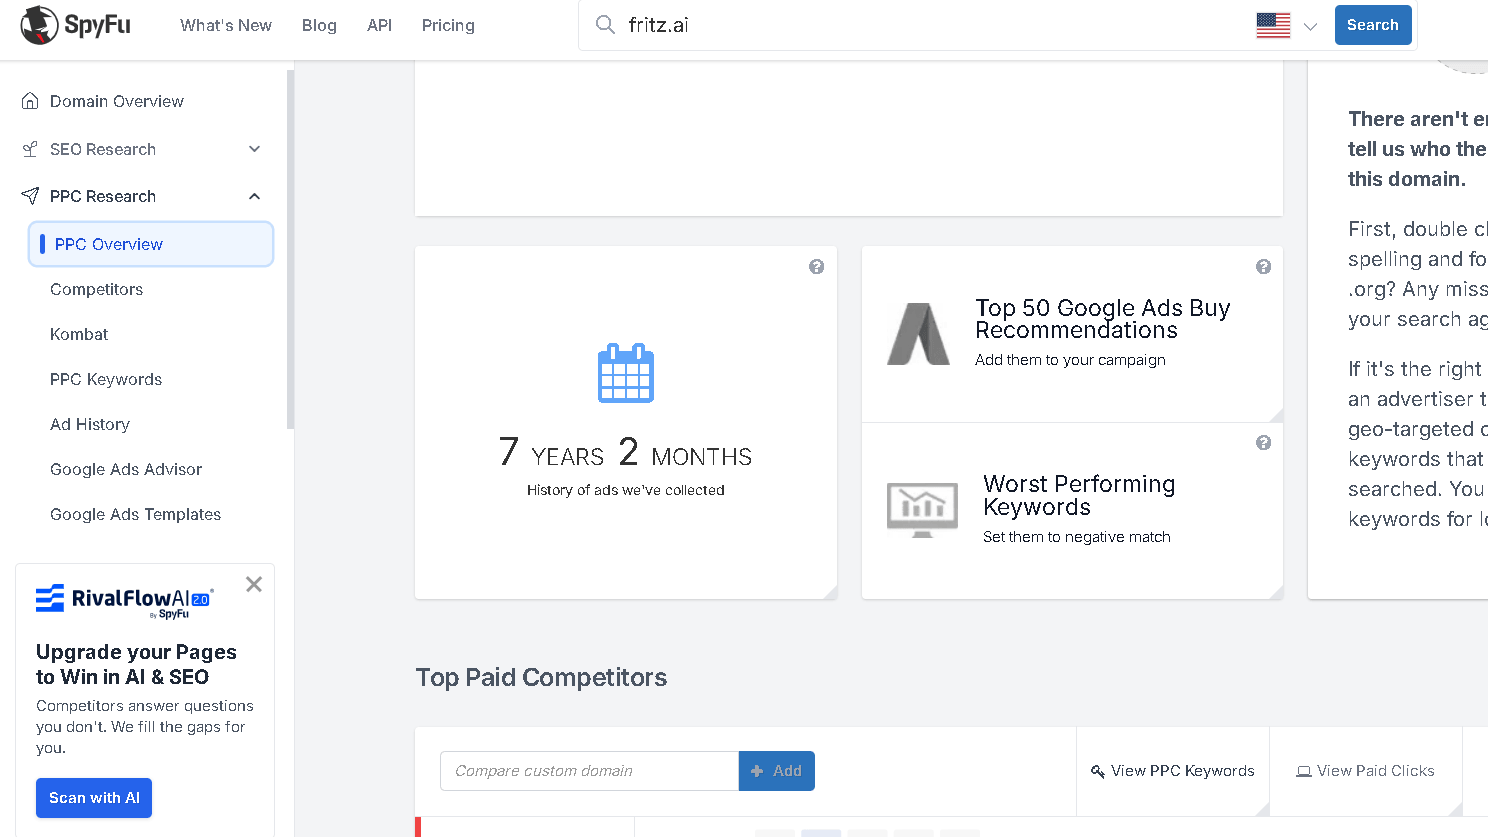Click the Scan with AI button
The image size is (1488, 837).
pyautogui.click(x=93, y=798)
